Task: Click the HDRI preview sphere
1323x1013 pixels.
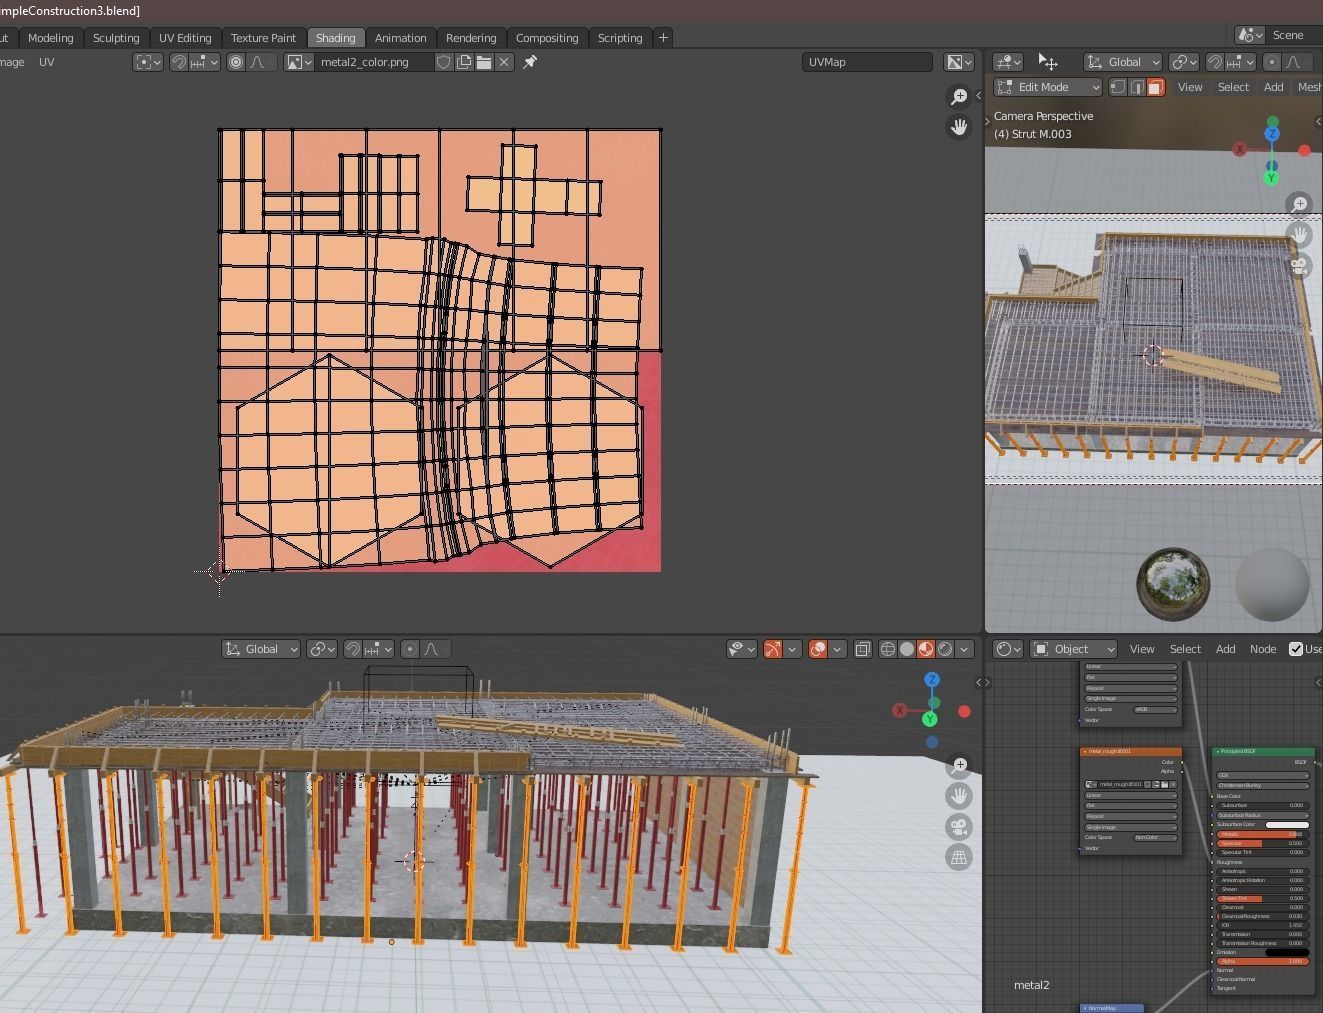Action: (1173, 584)
